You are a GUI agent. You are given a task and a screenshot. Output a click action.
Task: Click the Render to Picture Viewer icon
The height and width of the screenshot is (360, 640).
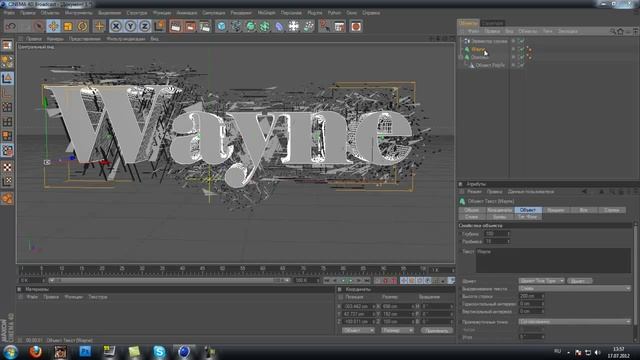(x=190, y=26)
